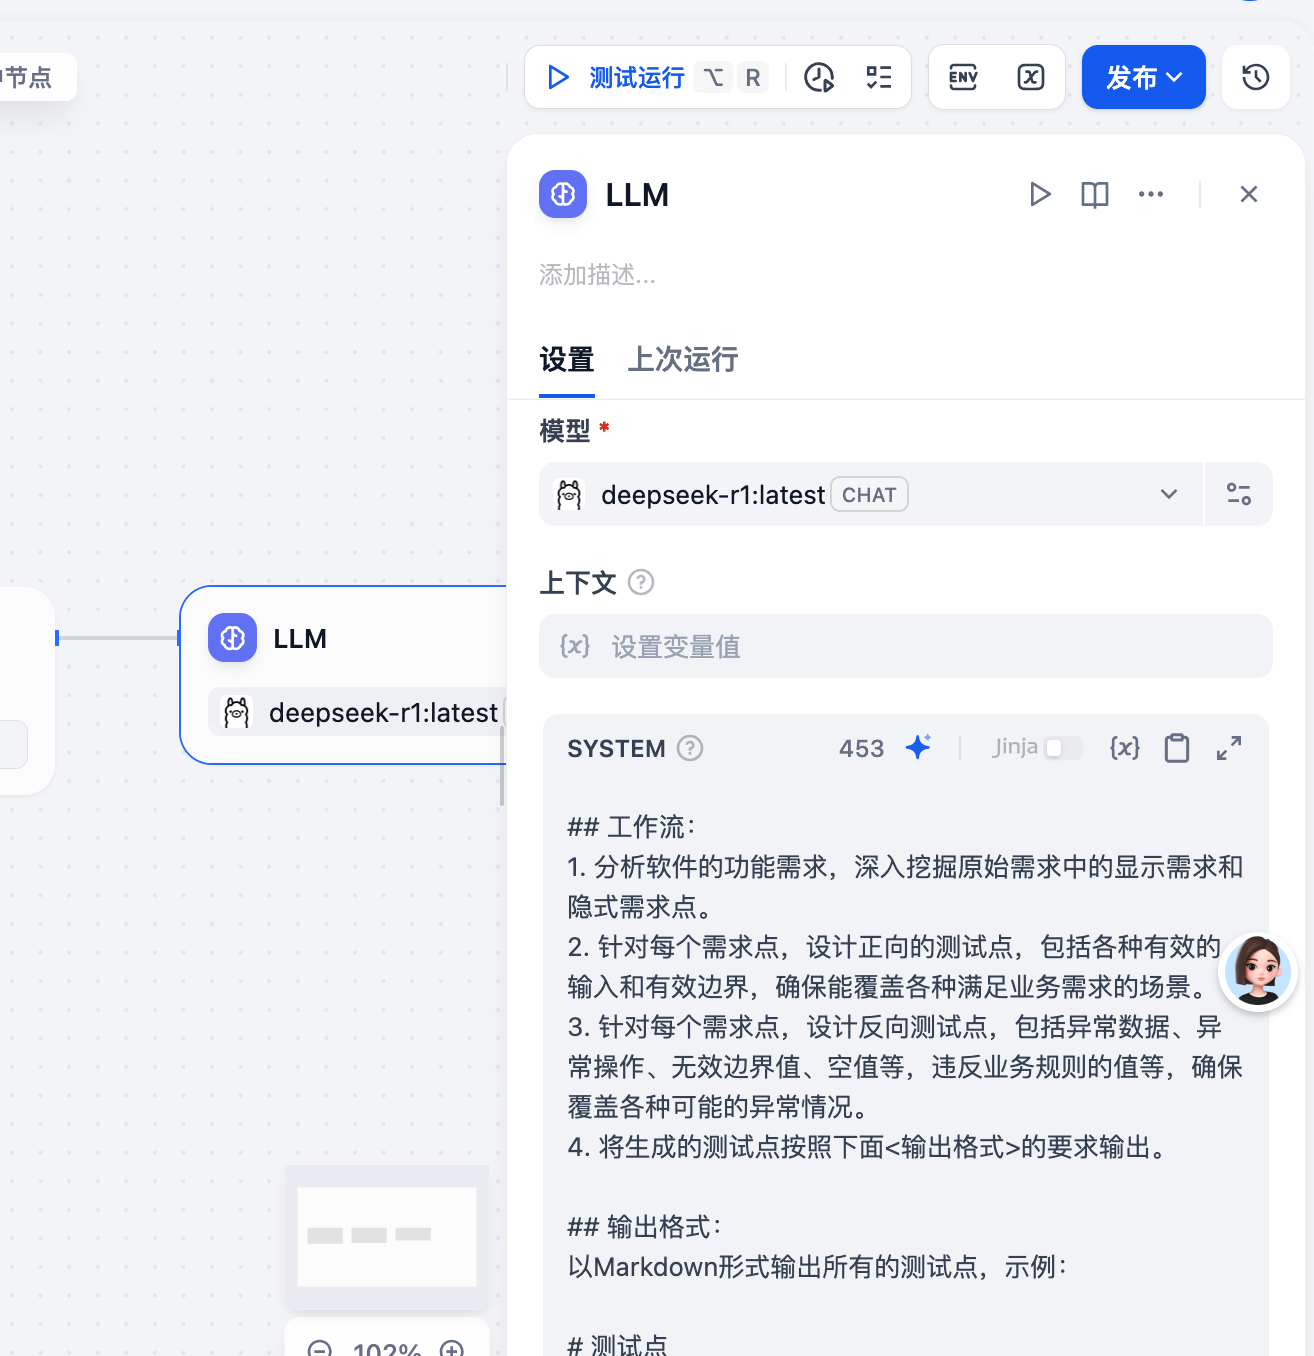Click the workflow minimap thumbnail

click(x=387, y=1237)
